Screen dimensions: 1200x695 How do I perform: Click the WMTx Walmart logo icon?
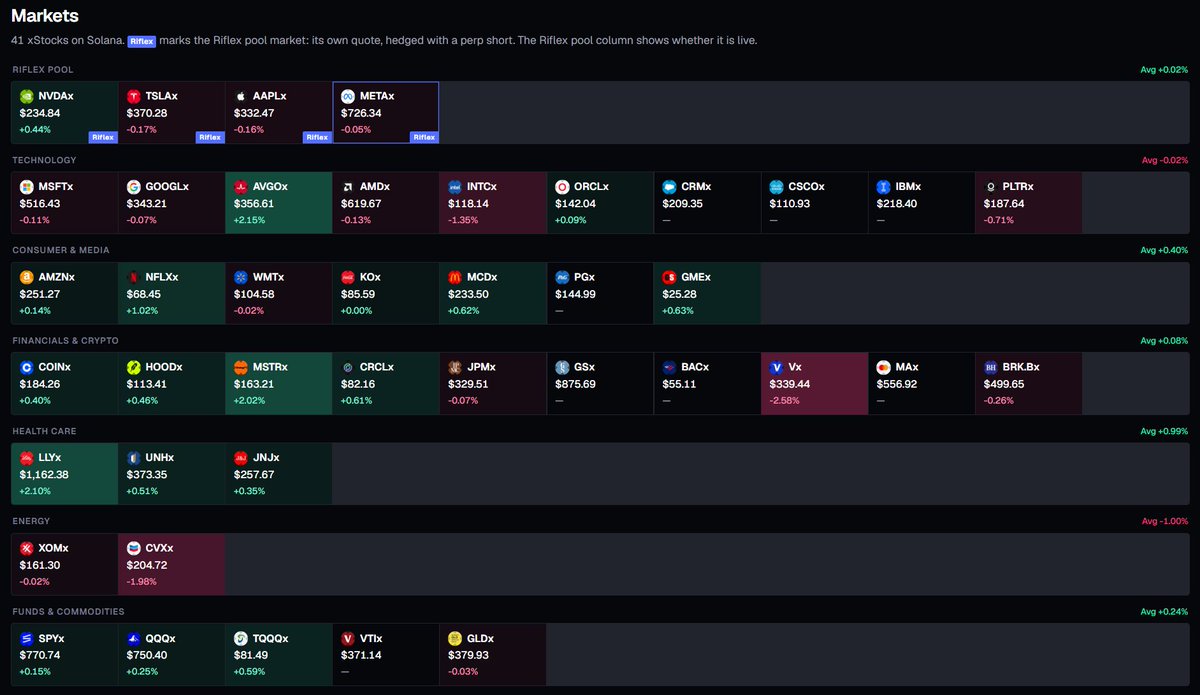[x=241, y=277]
